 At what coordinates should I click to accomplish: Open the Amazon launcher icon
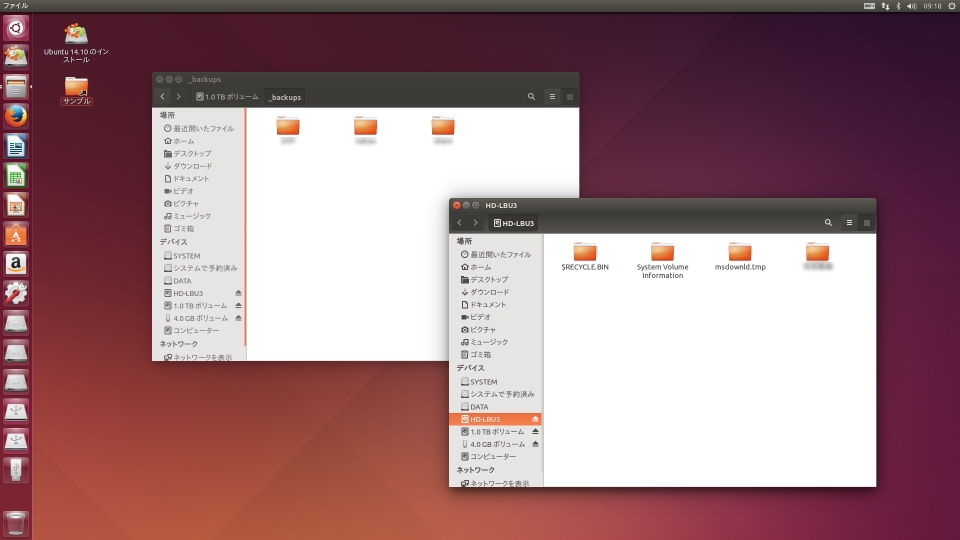(16, 264)
